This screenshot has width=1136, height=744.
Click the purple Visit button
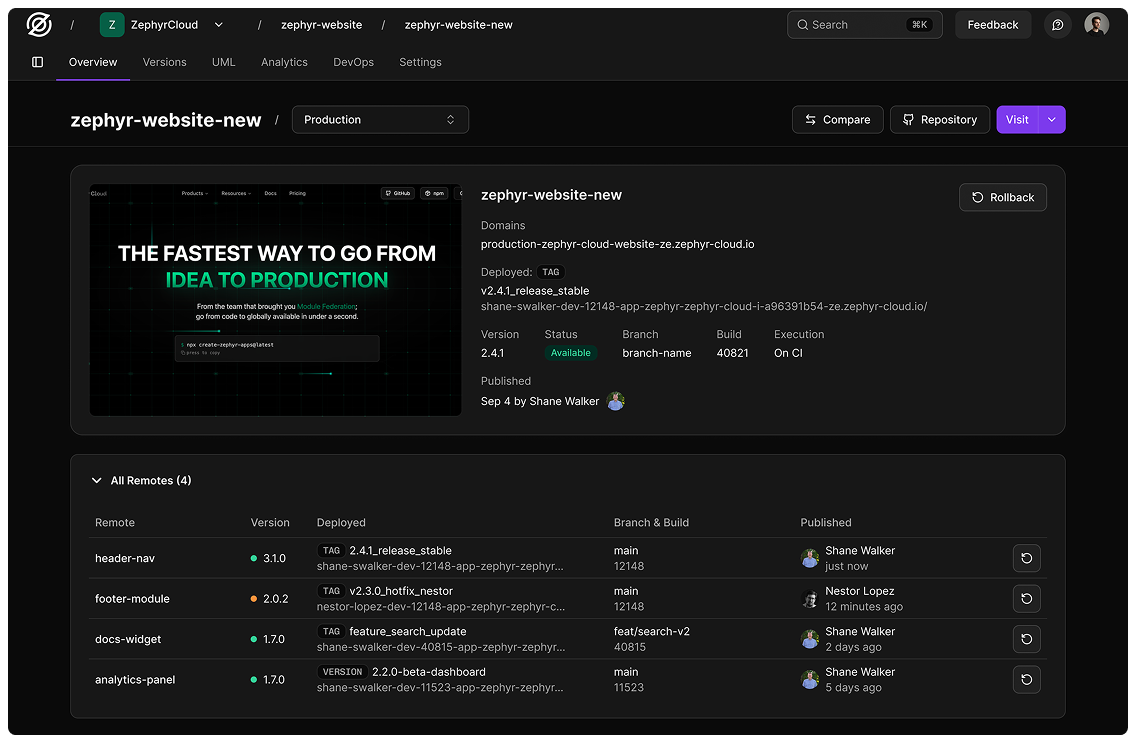[1017, 120]
